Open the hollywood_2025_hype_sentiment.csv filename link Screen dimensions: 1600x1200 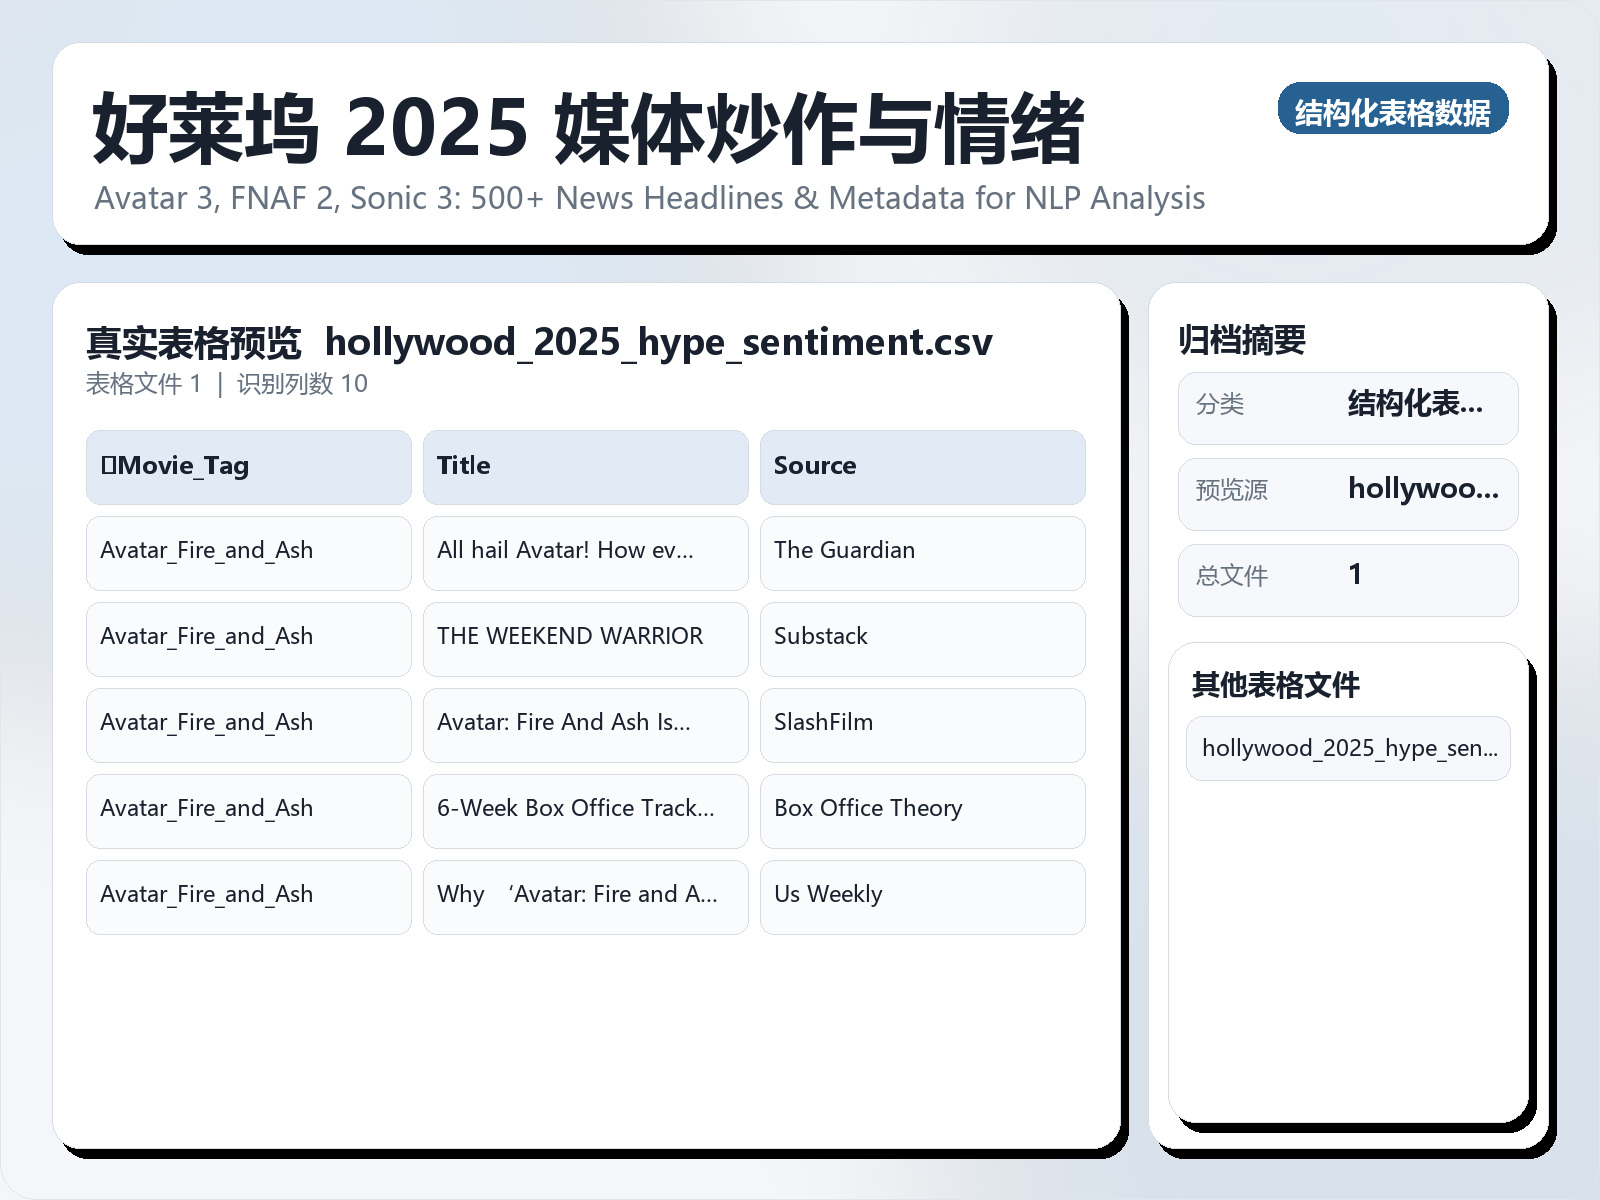pos(659,343)
